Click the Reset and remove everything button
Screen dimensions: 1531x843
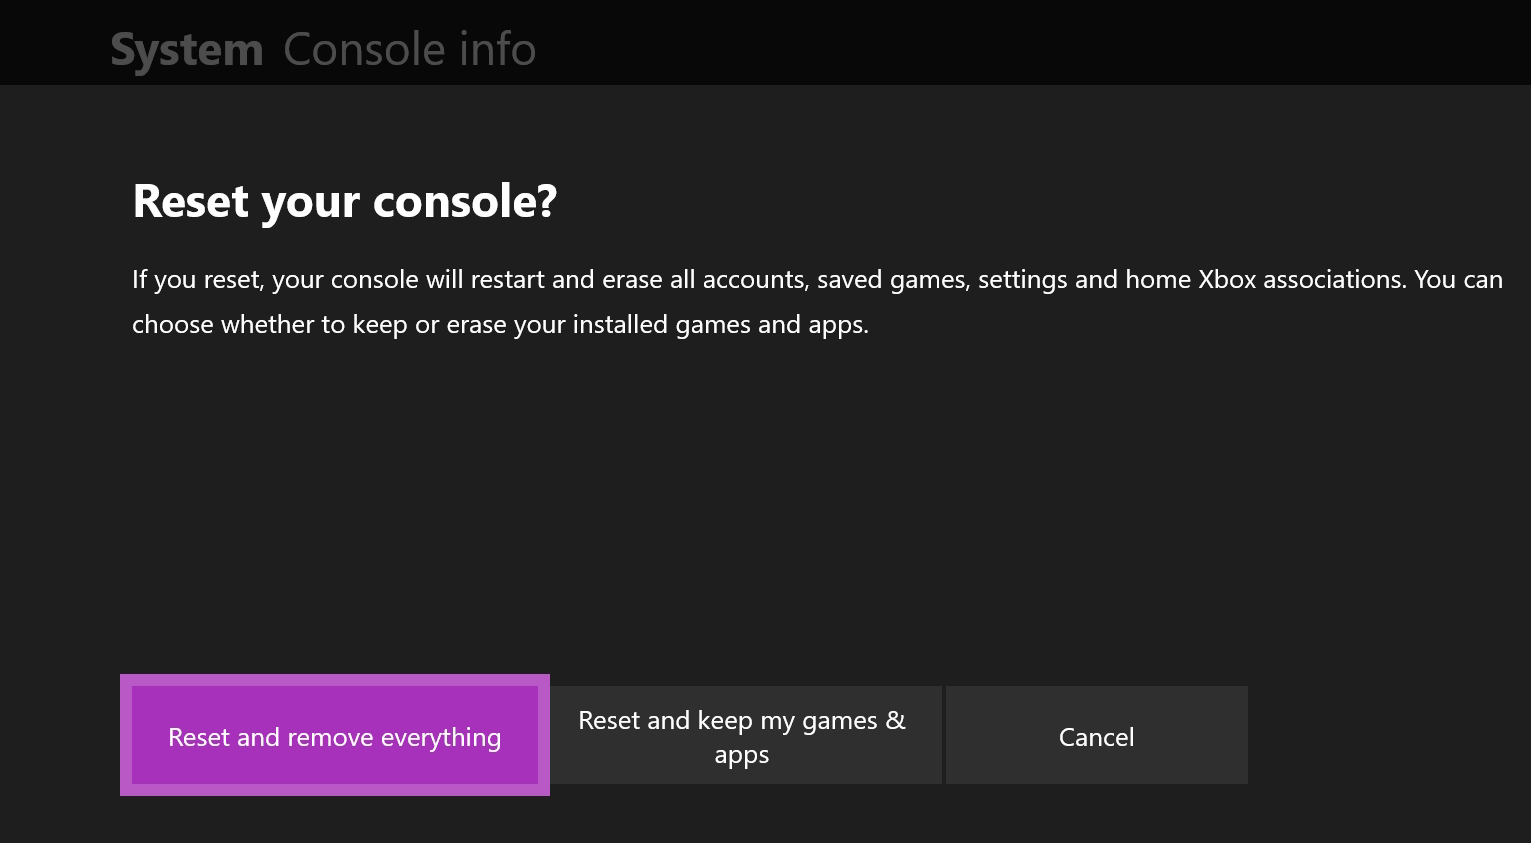(x=334, y=736)
